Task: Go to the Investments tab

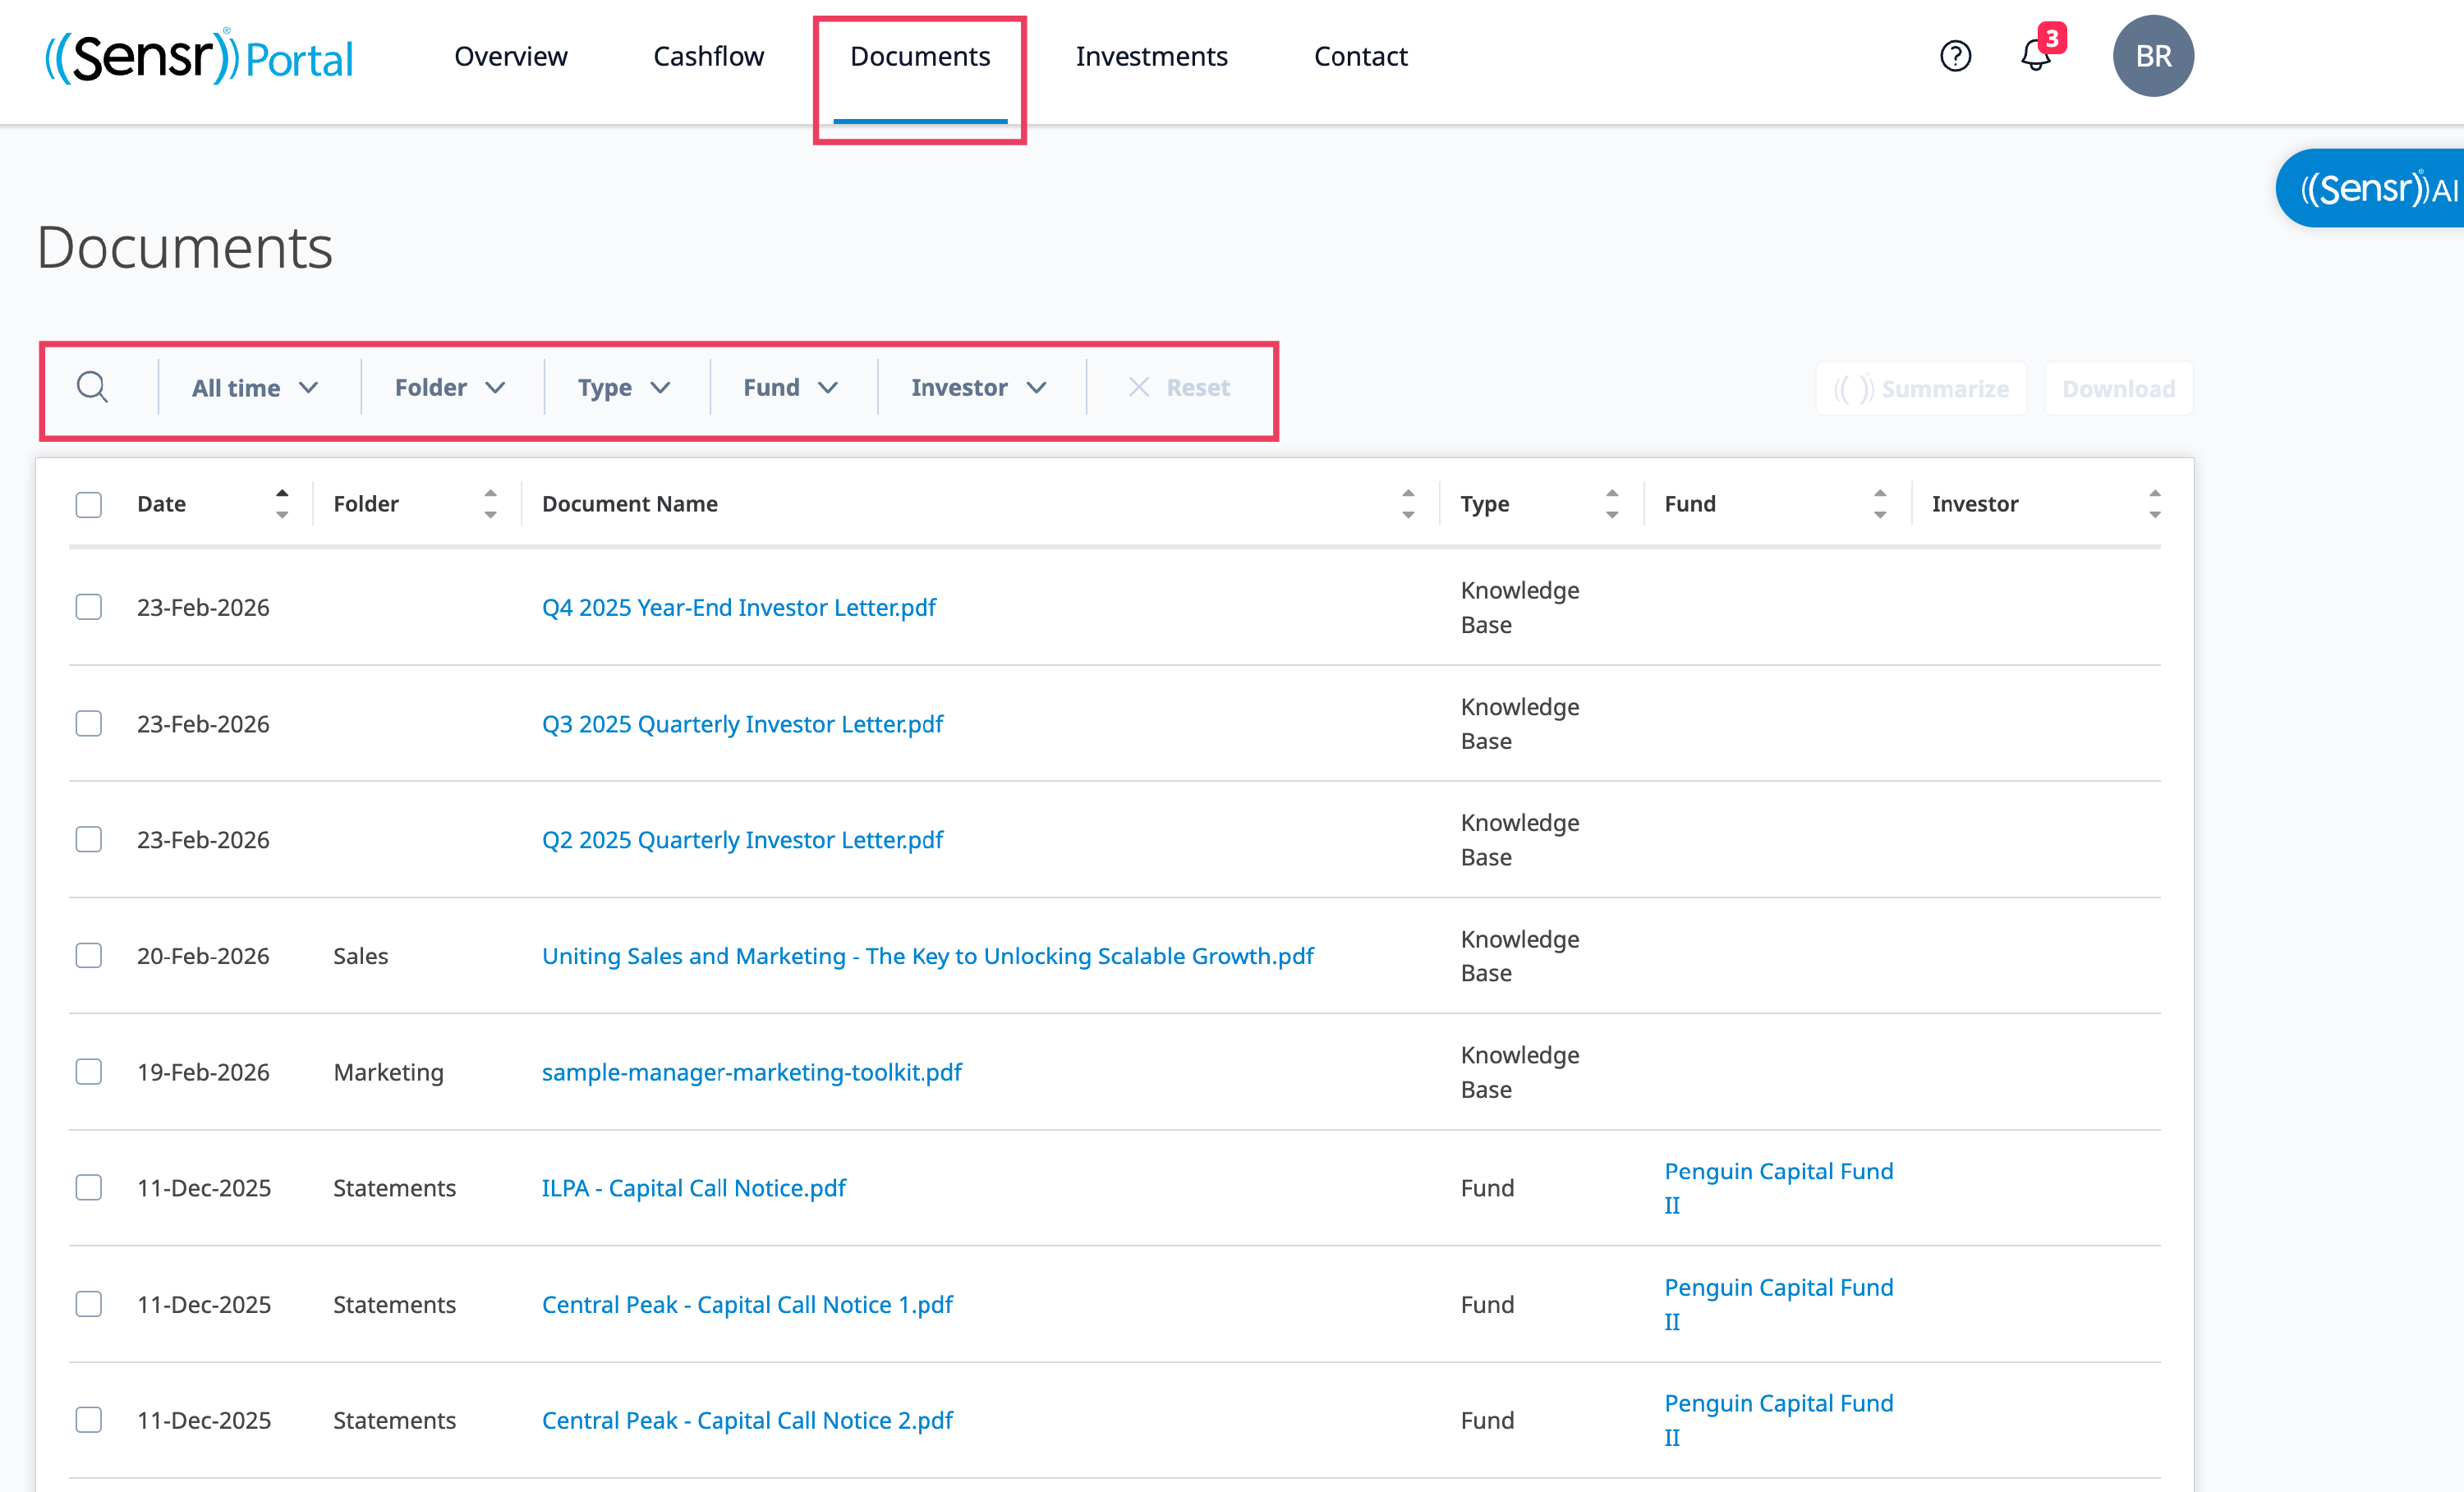Action: [1151, 57]
